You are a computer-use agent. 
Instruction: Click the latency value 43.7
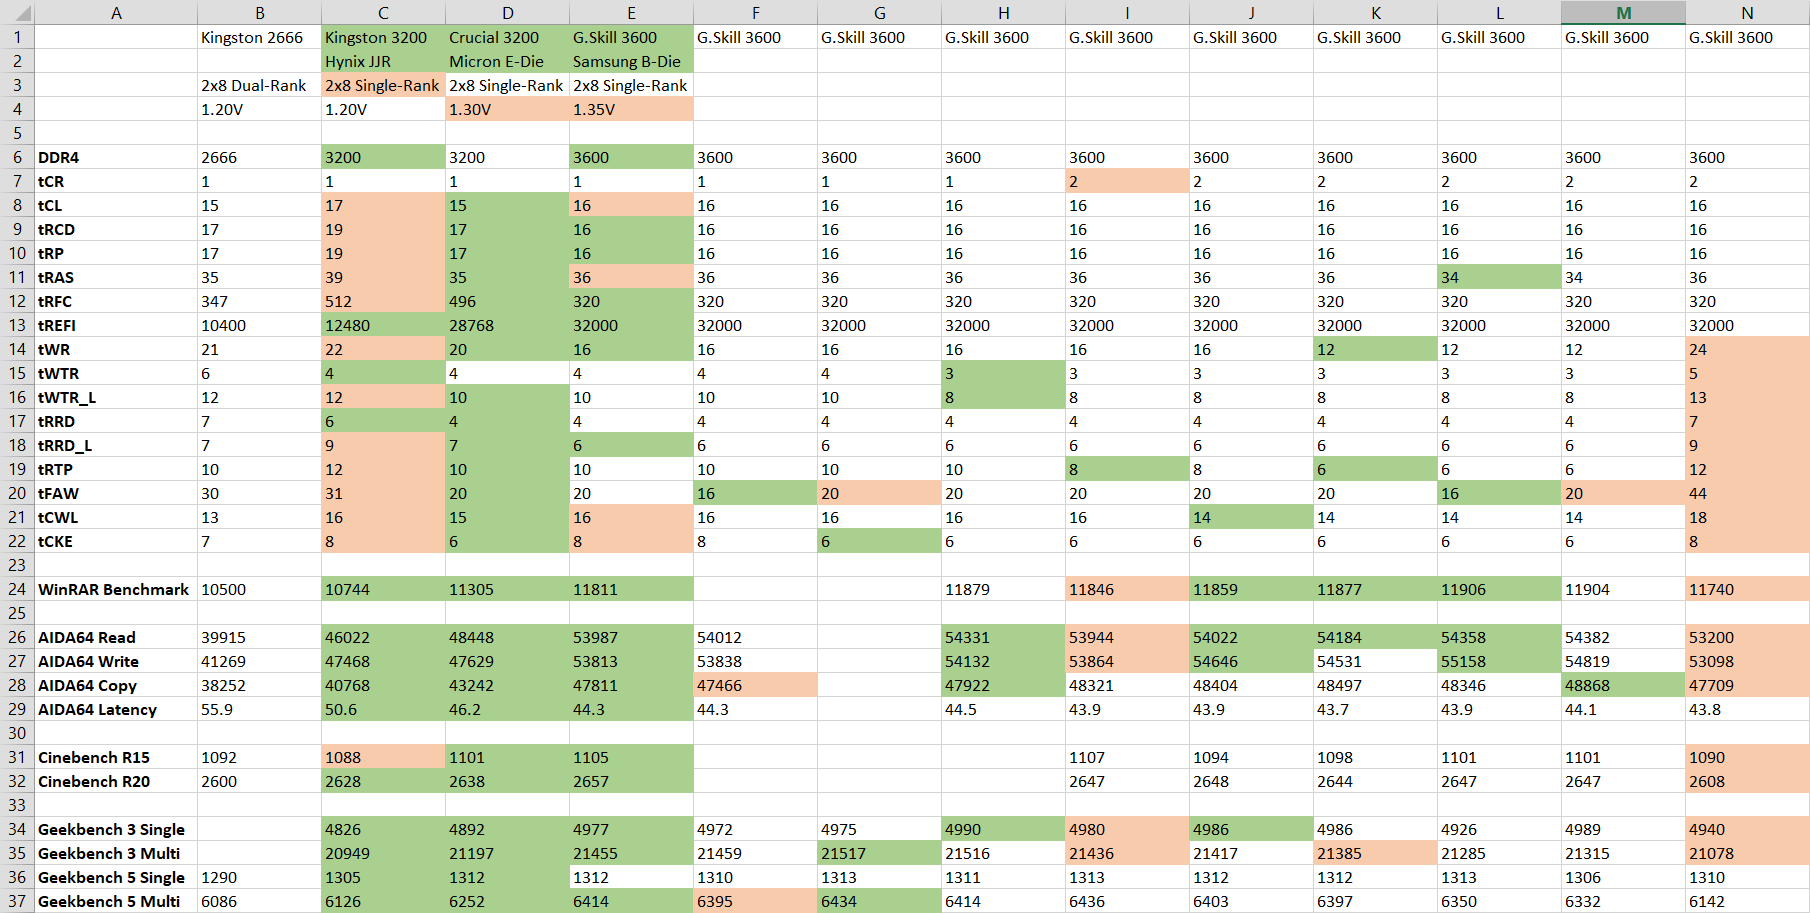pos(1375,709)
